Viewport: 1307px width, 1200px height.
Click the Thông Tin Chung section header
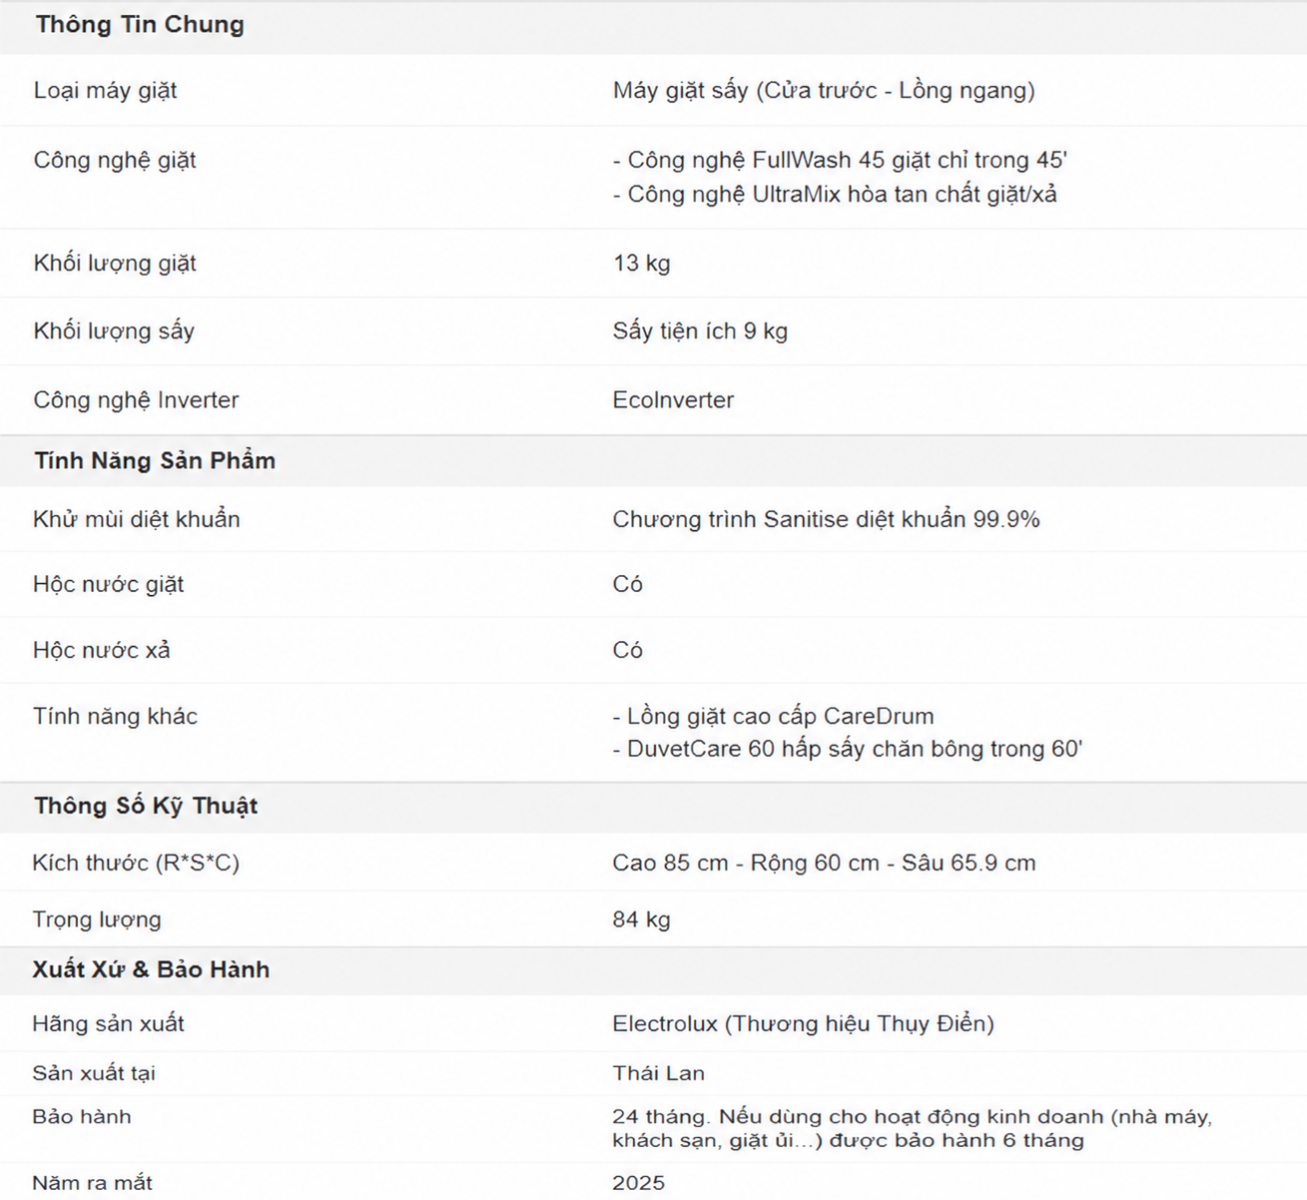click(140, 25)
